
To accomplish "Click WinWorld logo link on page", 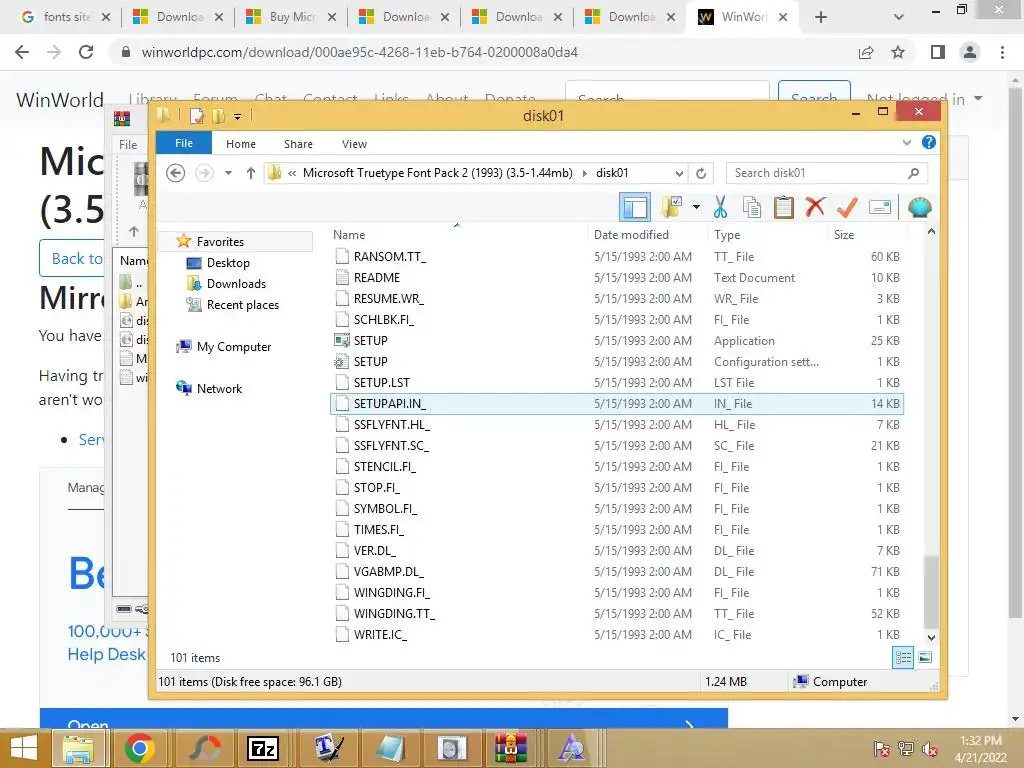I will point(59,100).
